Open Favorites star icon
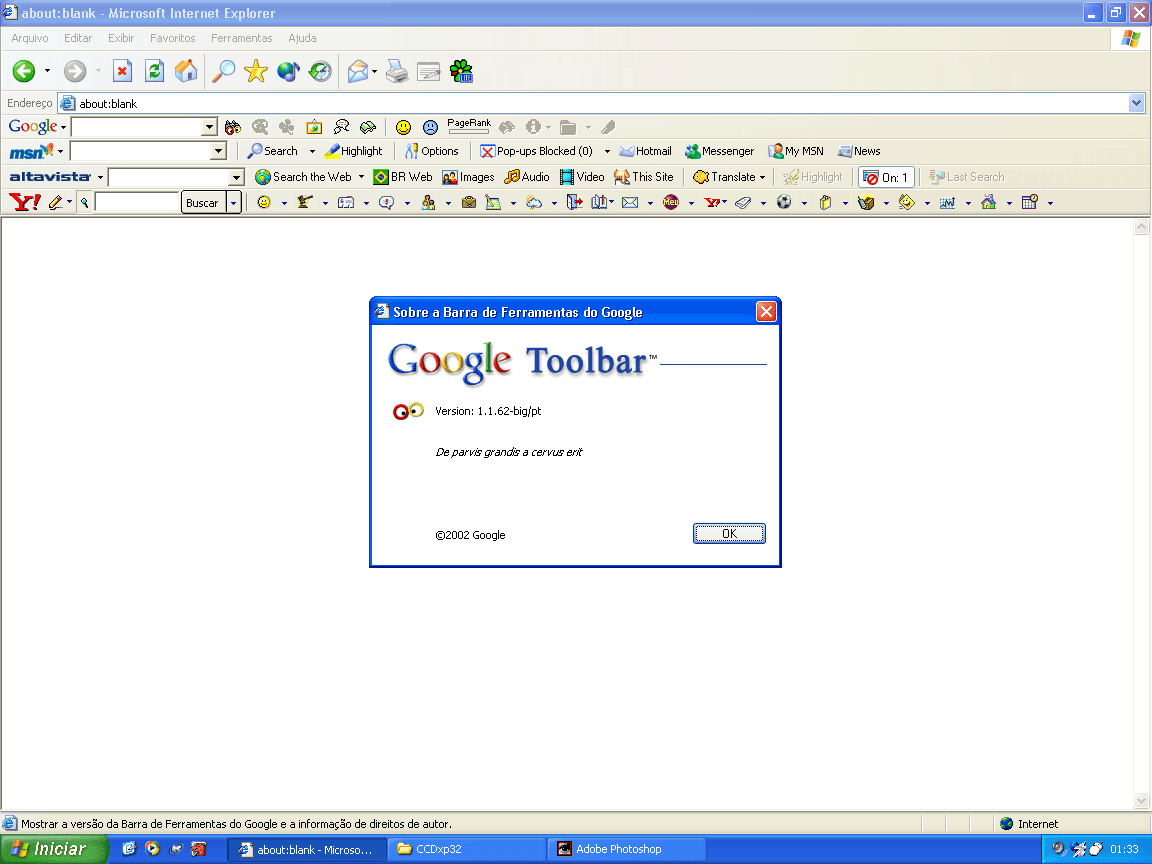1152x864 pixels. [256, 71]
